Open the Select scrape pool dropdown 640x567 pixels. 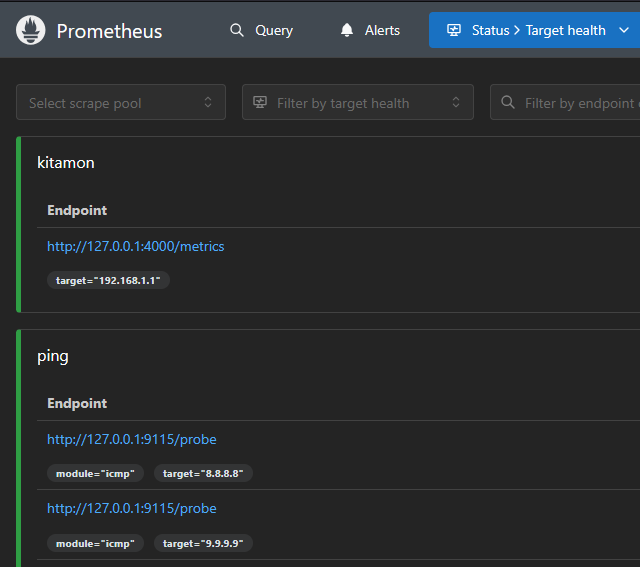tap(121, 102)
